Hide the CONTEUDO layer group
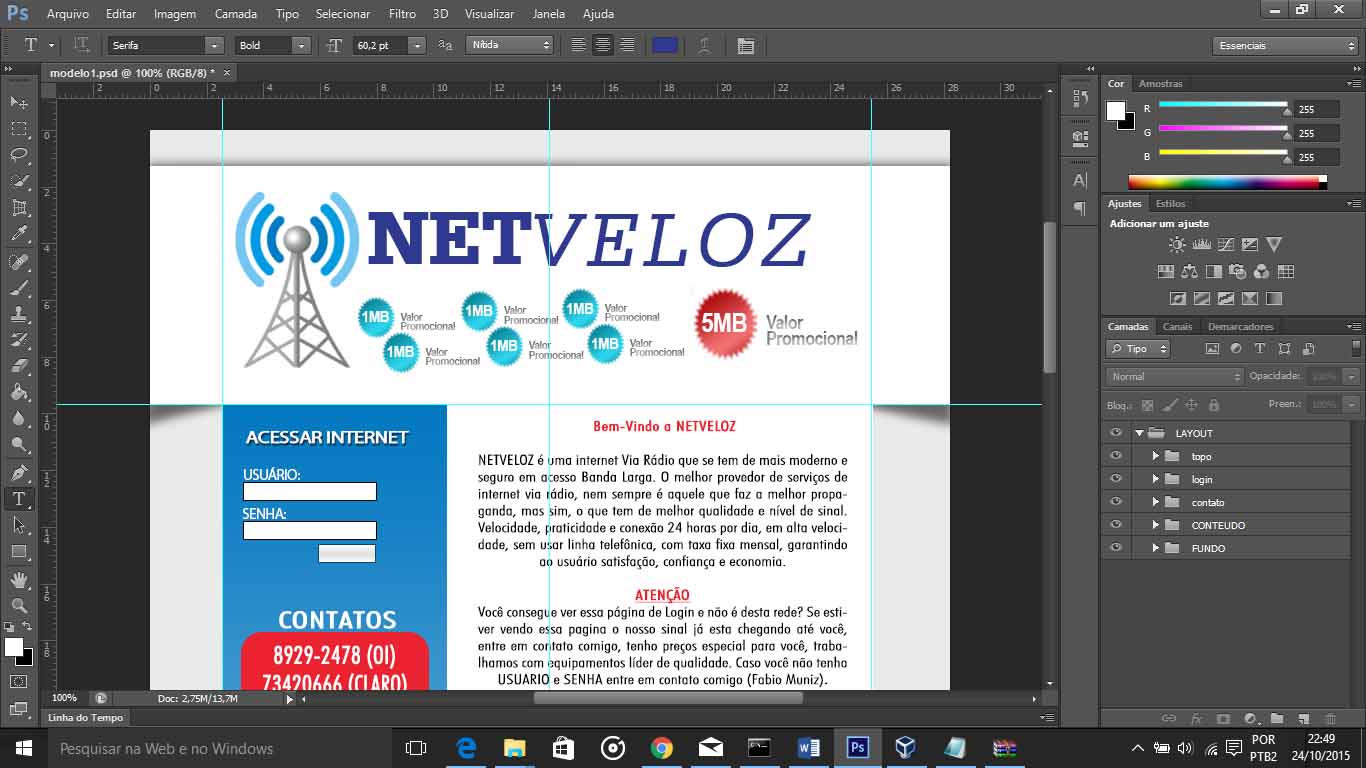The width and height of the screenshot is (1366, 768). [x=1116, y=525]
